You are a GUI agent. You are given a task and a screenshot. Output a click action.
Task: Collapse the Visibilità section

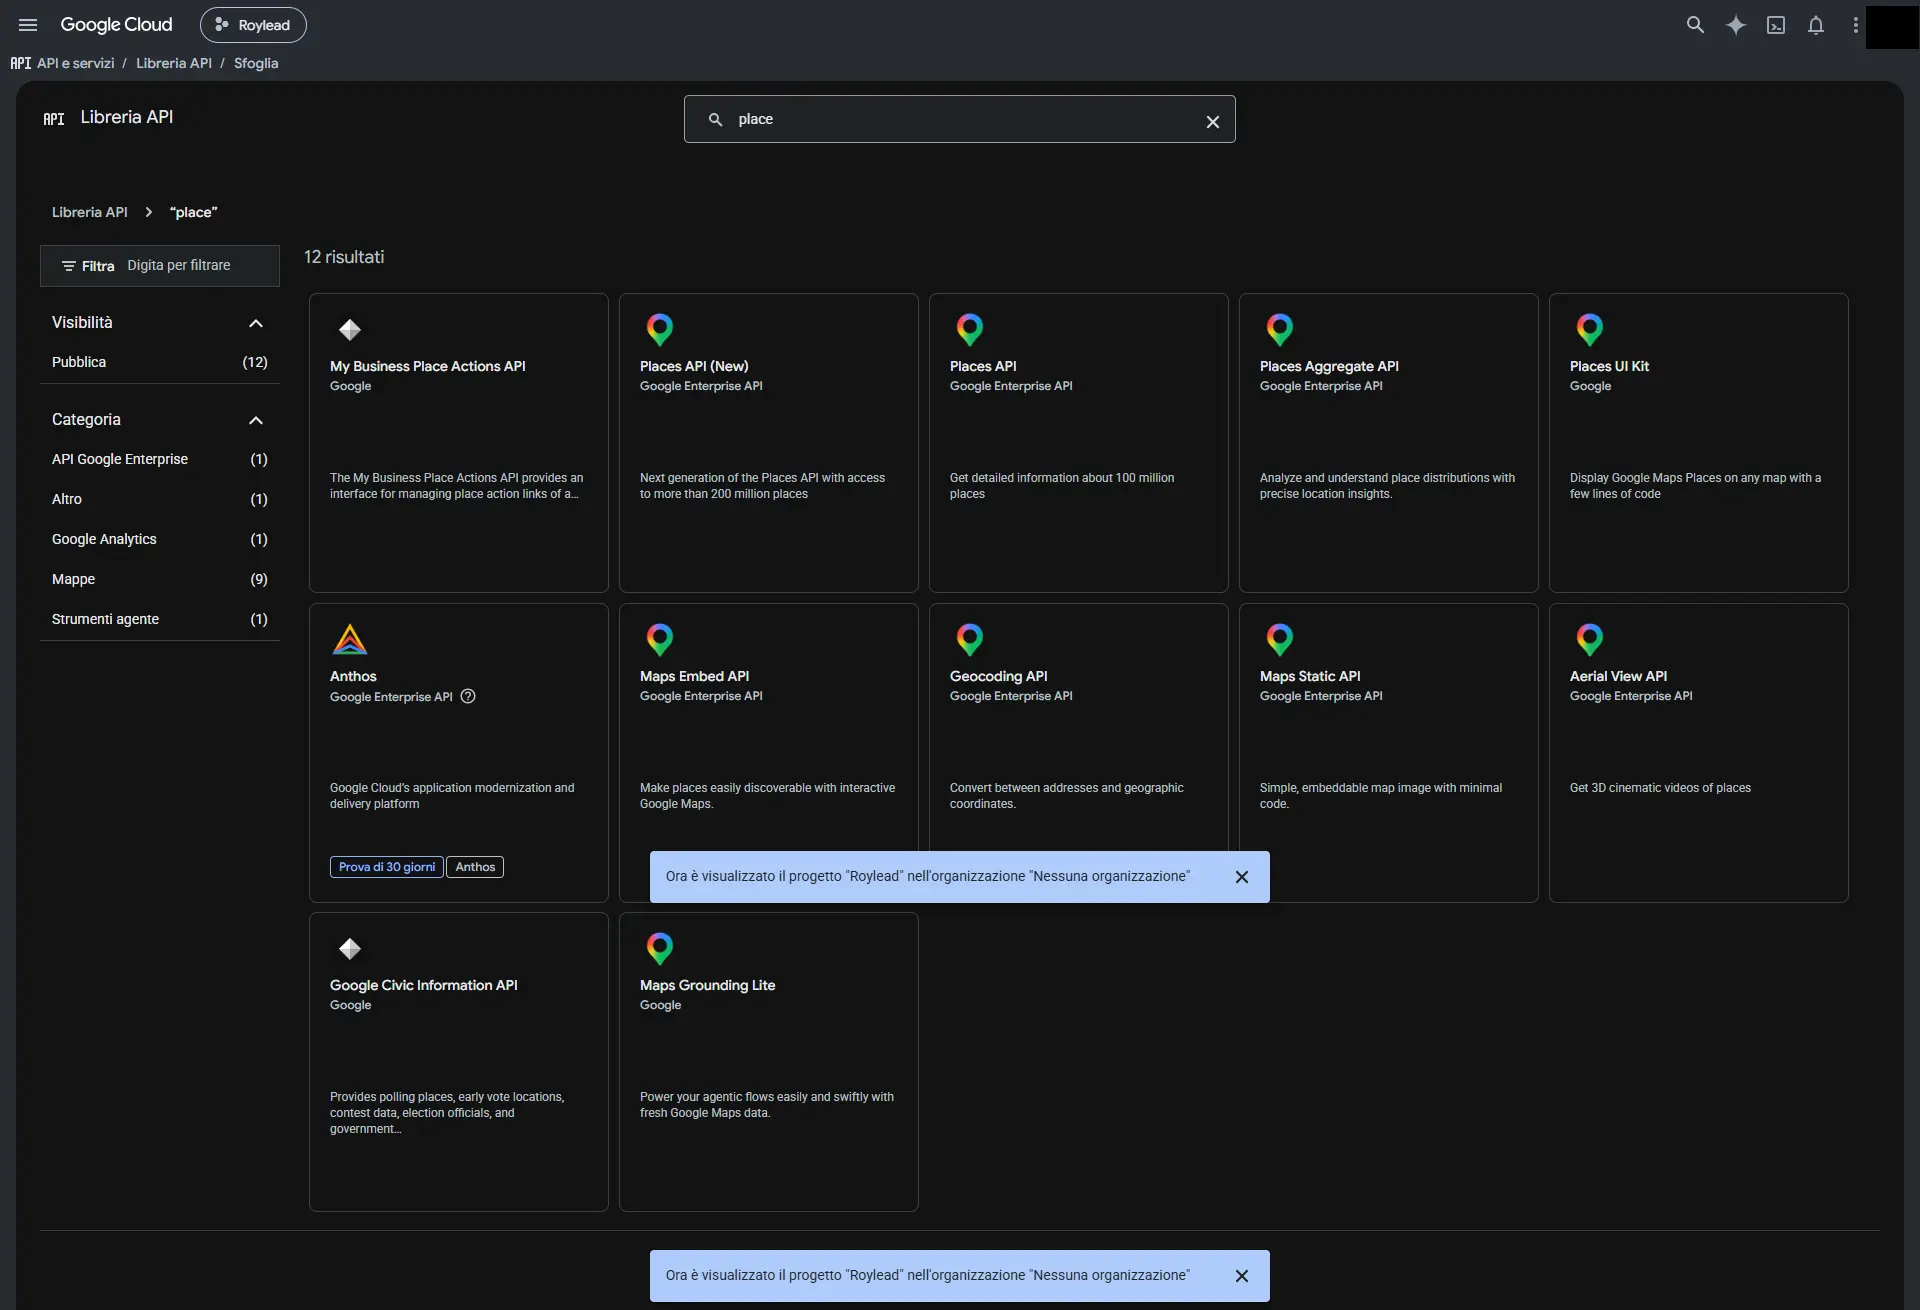256,323
